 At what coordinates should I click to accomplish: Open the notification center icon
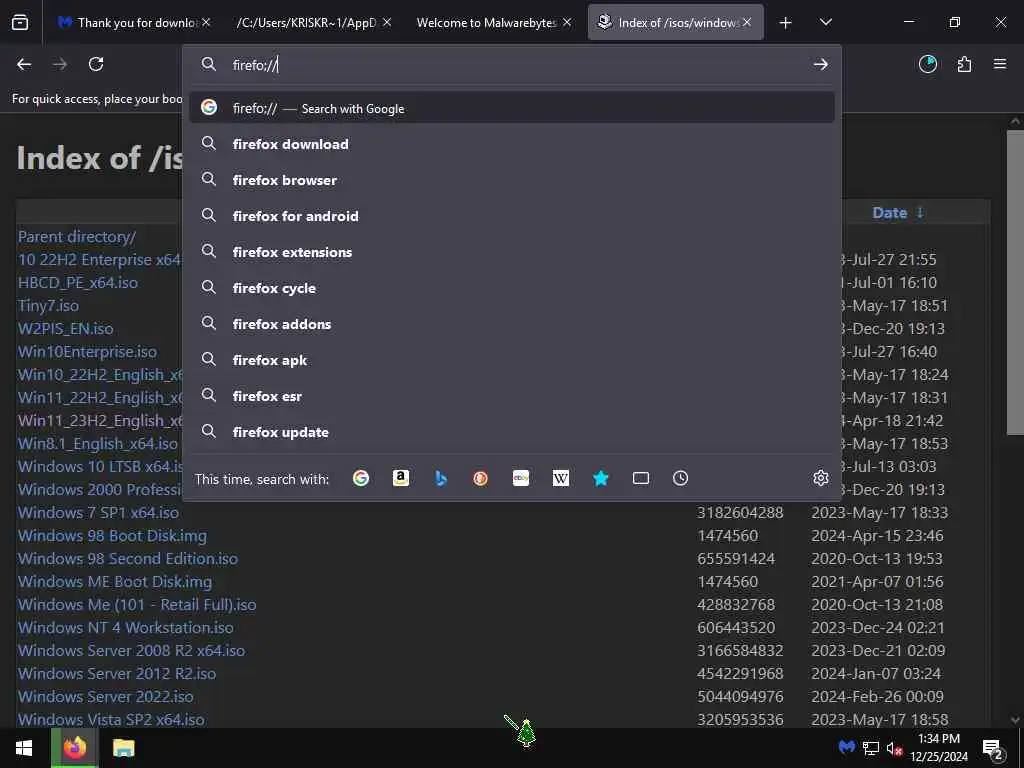coord(993,749)
